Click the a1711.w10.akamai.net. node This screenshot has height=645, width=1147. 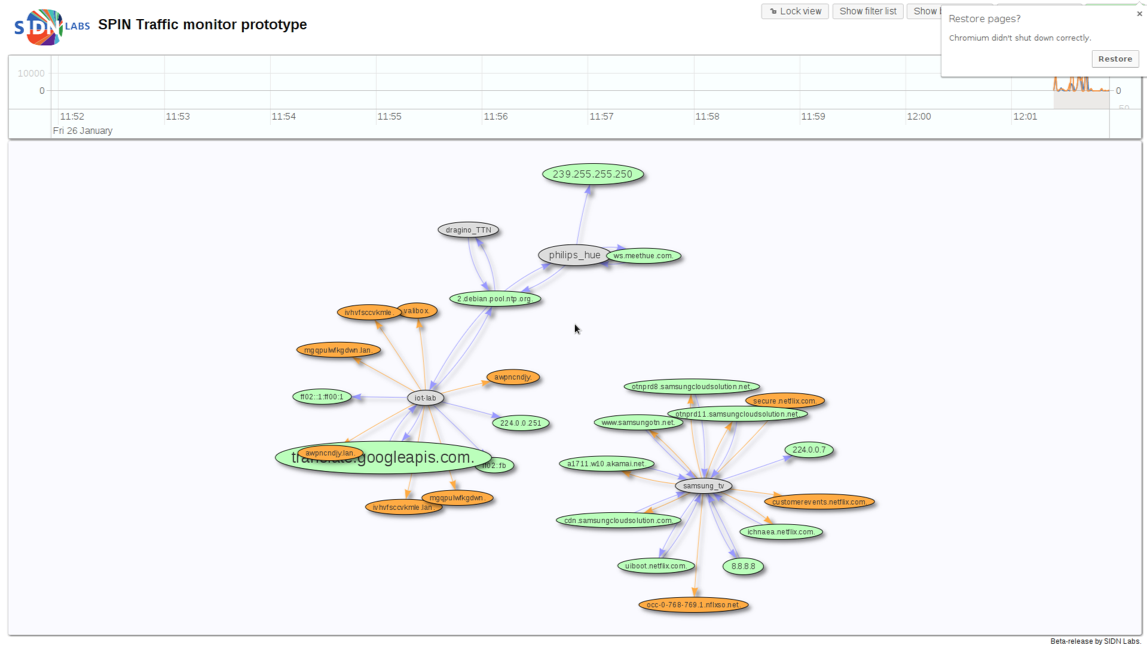click(x=606, y=464)
